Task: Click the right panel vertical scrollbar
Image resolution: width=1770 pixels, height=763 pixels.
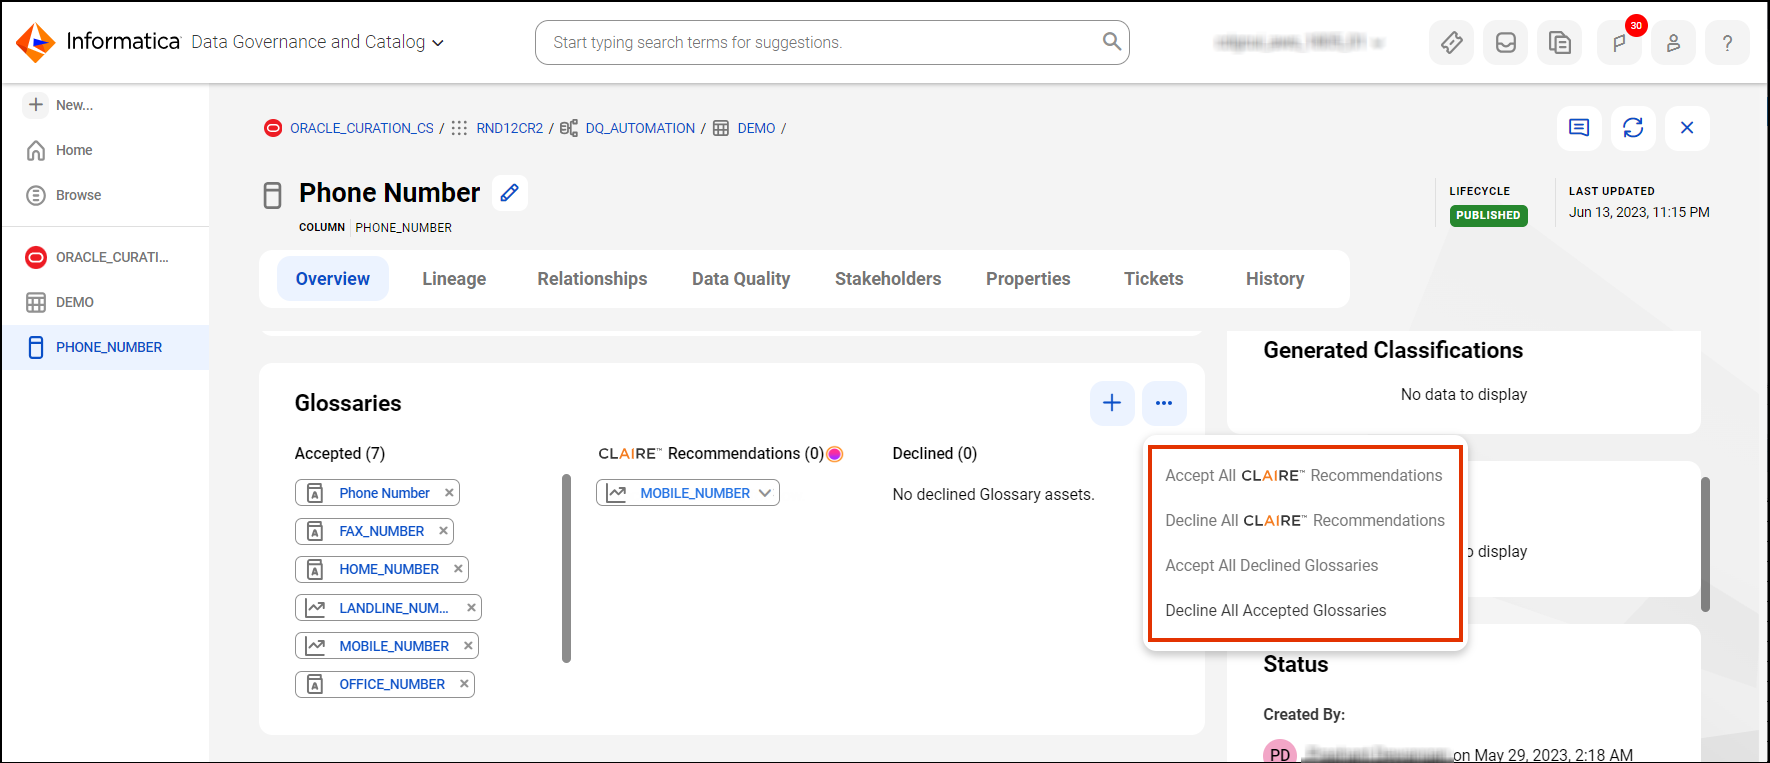Action: coord(1705,544)
